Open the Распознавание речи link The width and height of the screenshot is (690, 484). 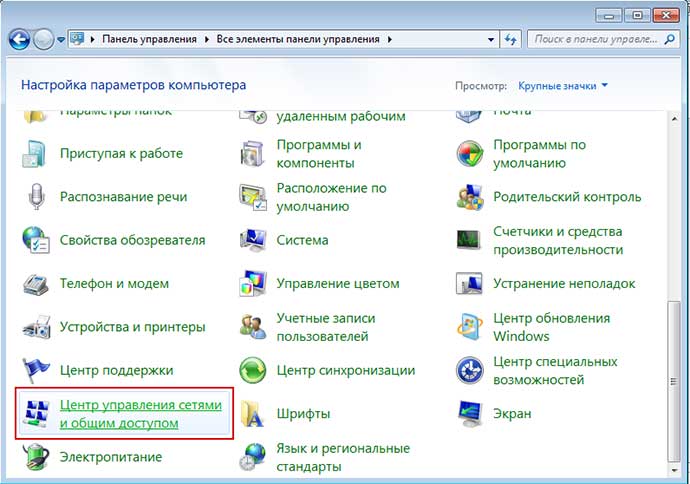click(x=124, y=197)
